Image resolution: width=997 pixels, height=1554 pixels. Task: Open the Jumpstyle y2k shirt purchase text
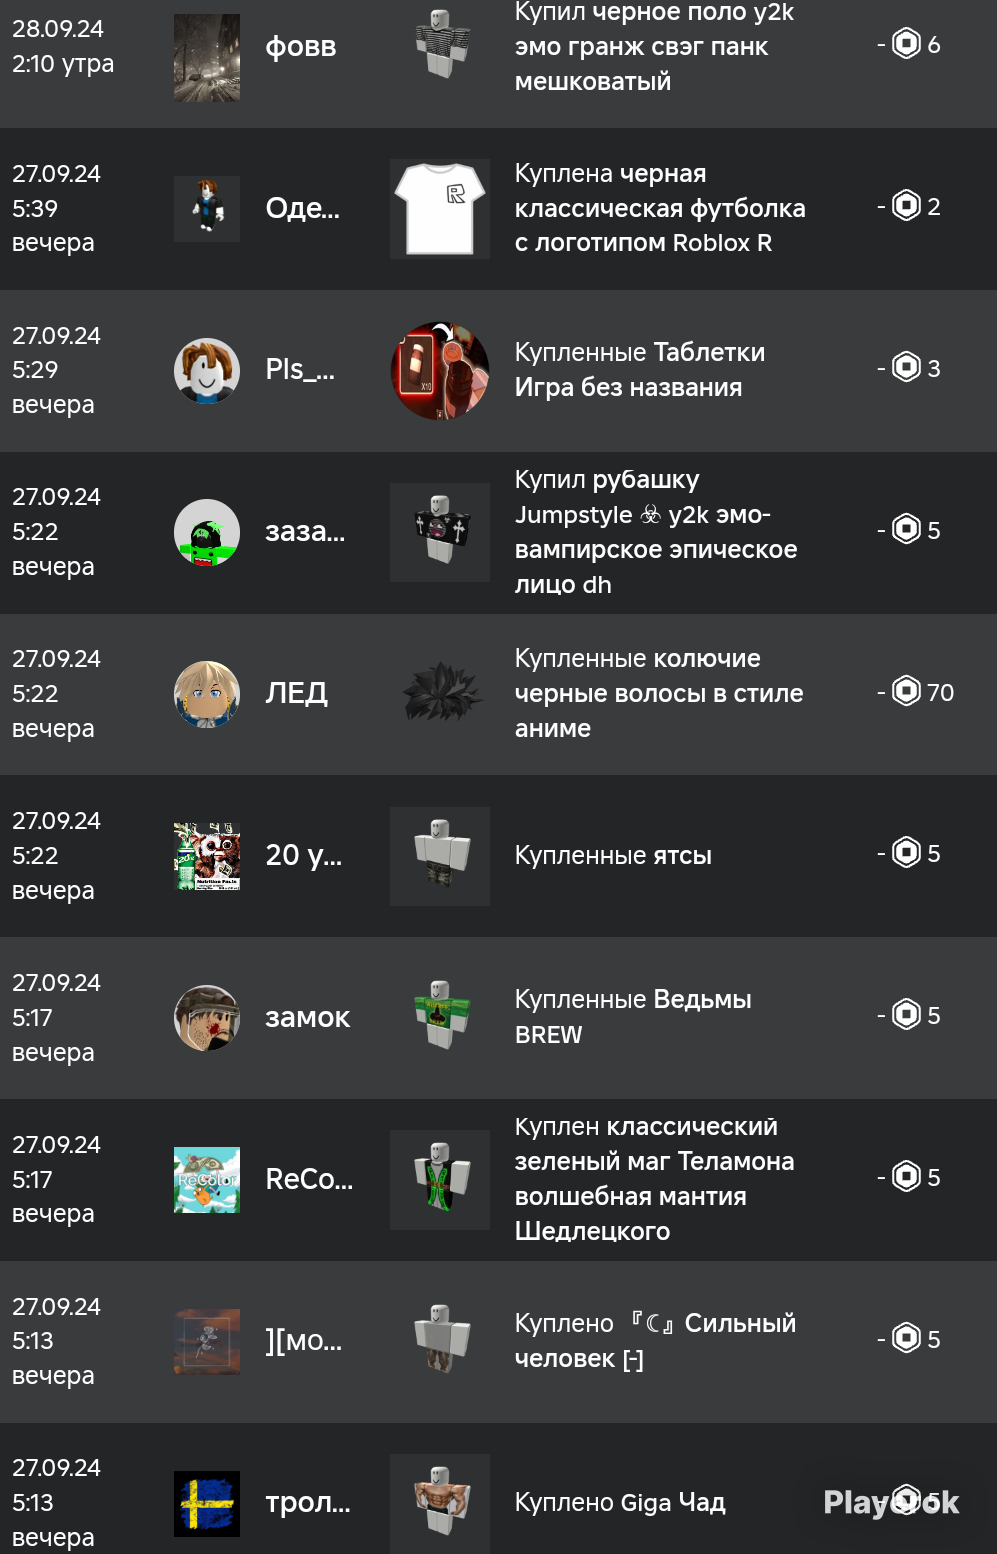click(x=656, y=532)
